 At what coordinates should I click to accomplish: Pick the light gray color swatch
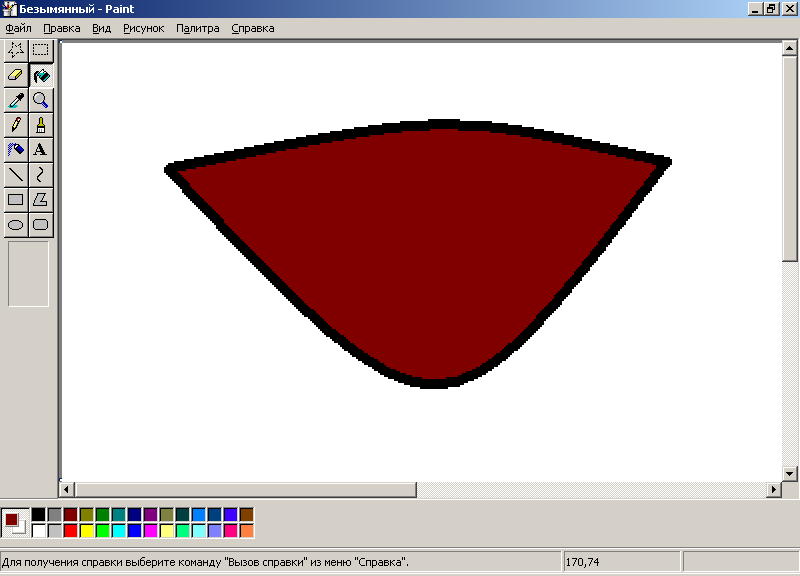[55, 531]
